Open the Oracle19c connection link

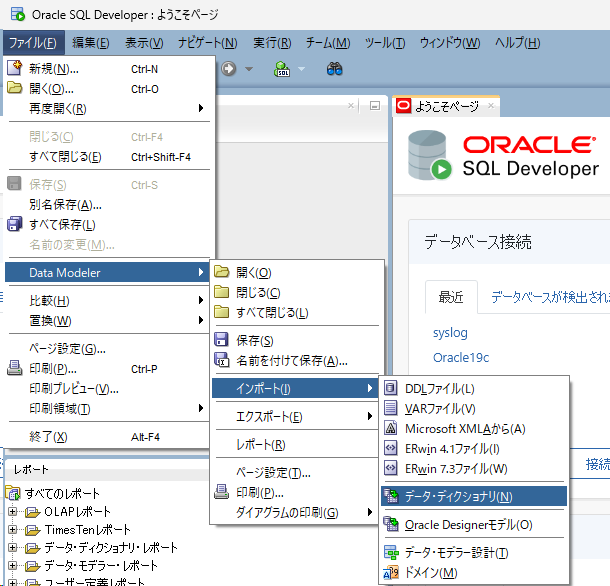pyautogui.click(x=461, y=357)
